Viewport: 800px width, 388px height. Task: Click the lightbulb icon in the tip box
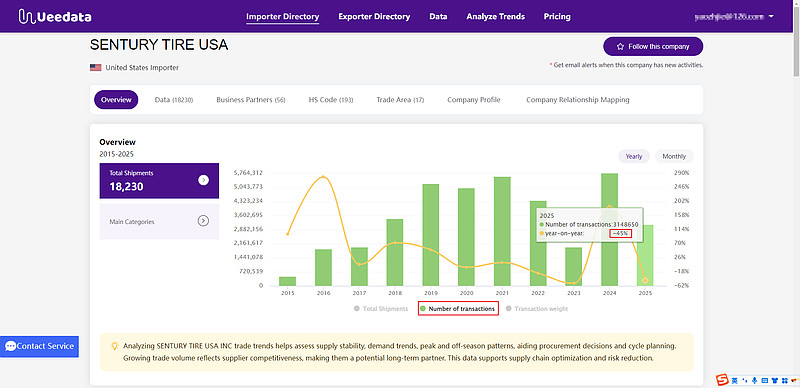115,346
